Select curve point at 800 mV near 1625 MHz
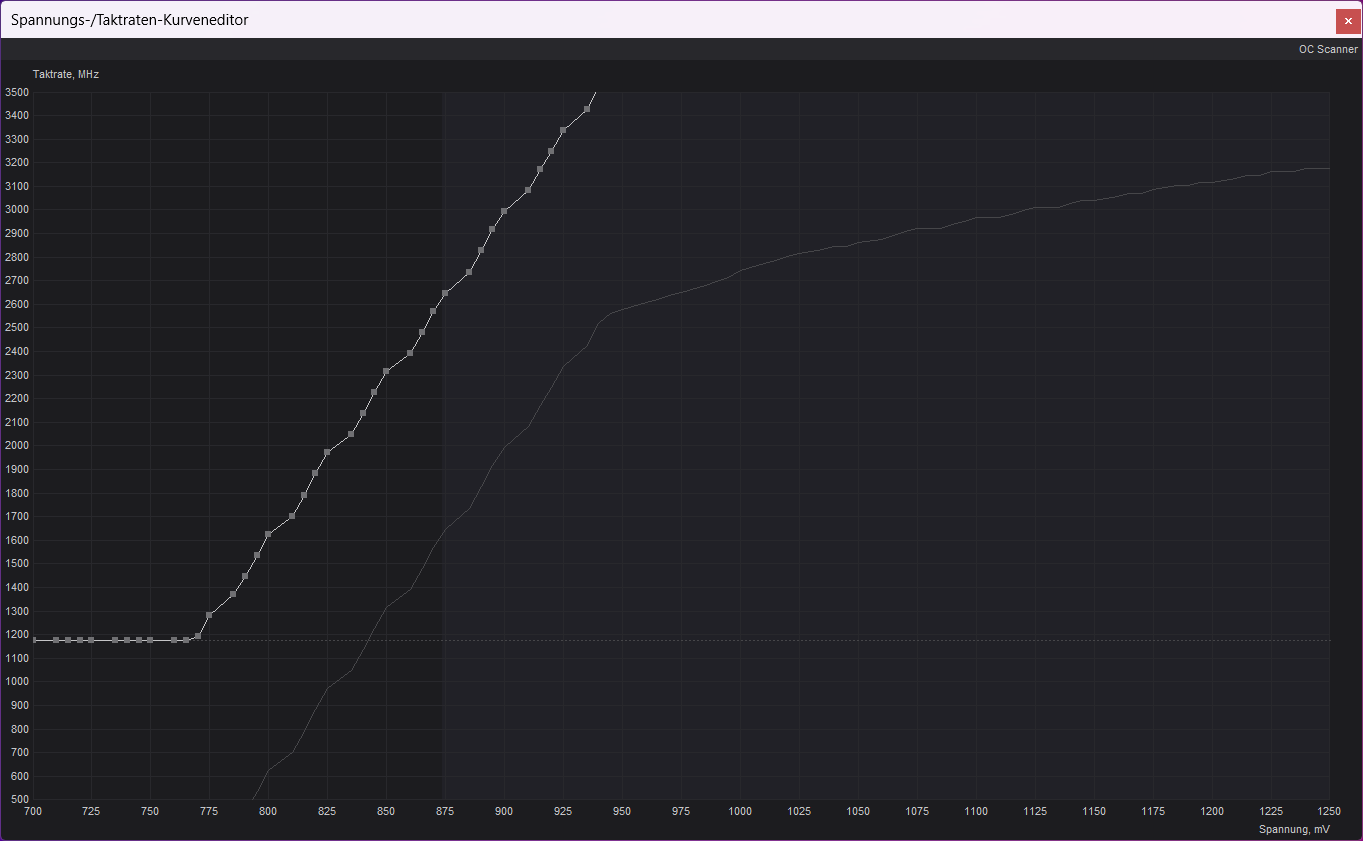This screenshot has height=841, width=1363. coord(268,534)
